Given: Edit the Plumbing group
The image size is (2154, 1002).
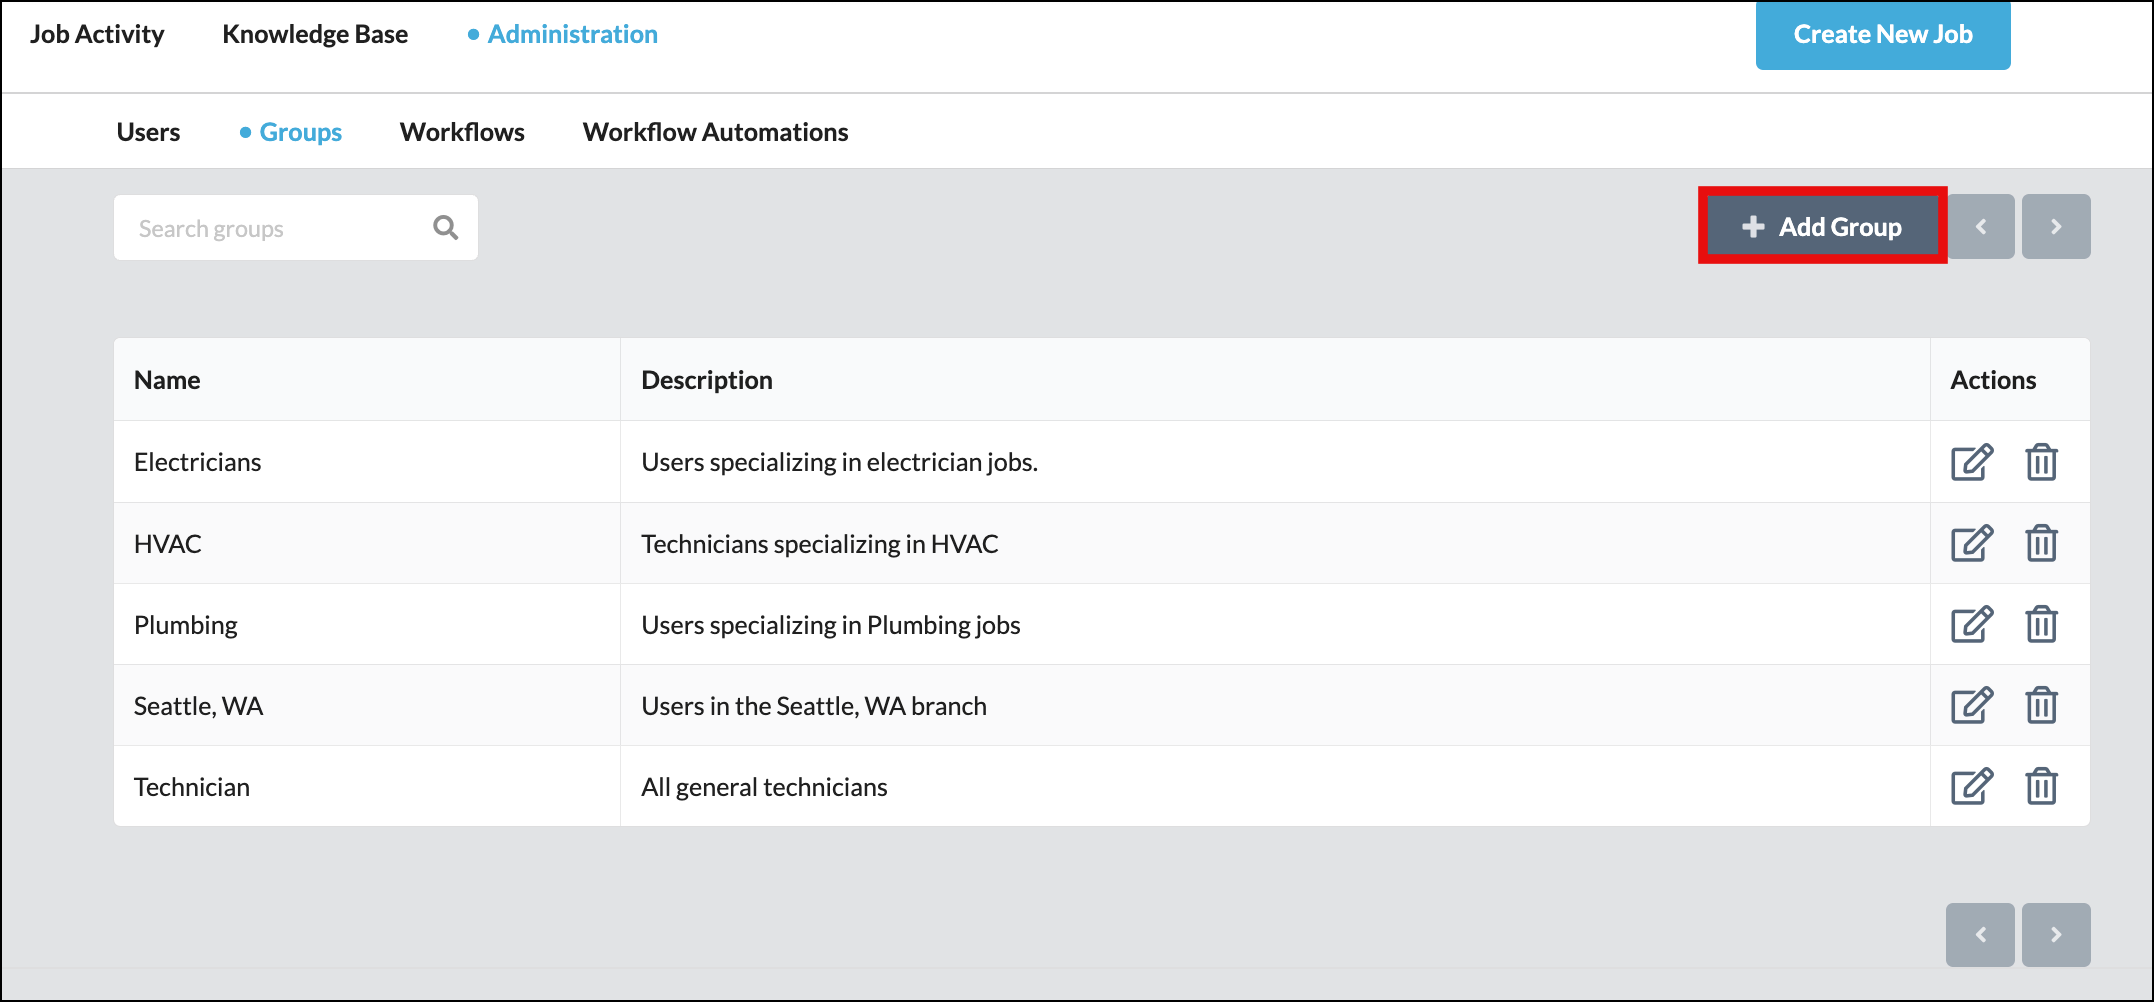Looking at the screenshot, I should pos(1971,624).
